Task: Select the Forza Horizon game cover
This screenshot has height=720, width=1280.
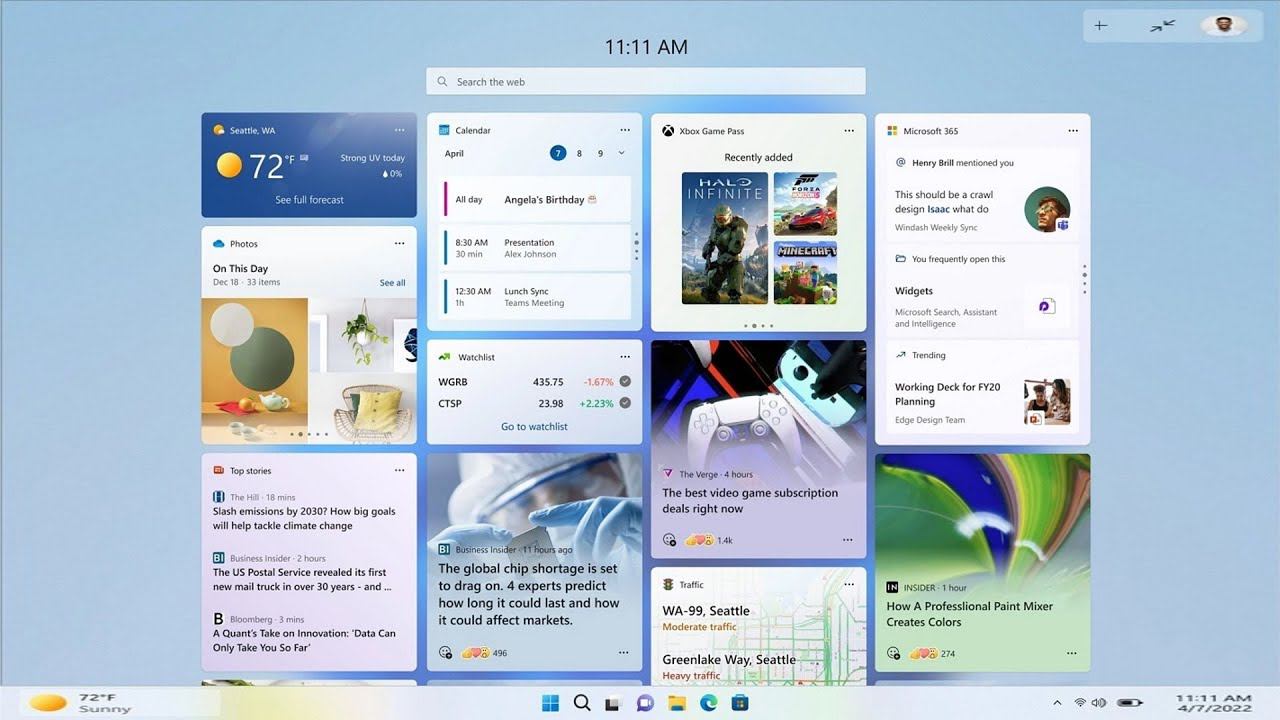Action: coord(805,204)
